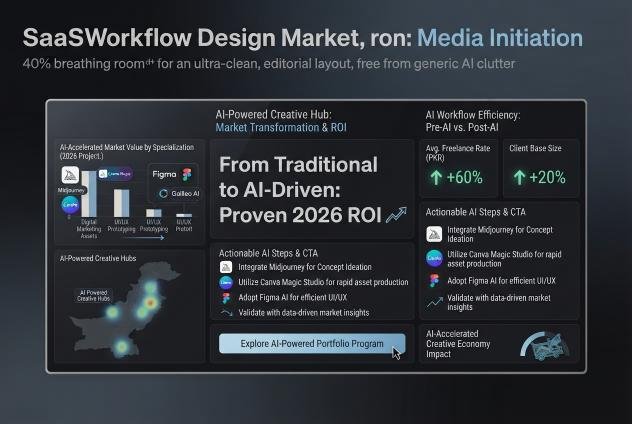This screenshot has height=424, width=632.
Task: Click the Galileo AI spinner icon in the chart
Action: click(x=163, y=193)
